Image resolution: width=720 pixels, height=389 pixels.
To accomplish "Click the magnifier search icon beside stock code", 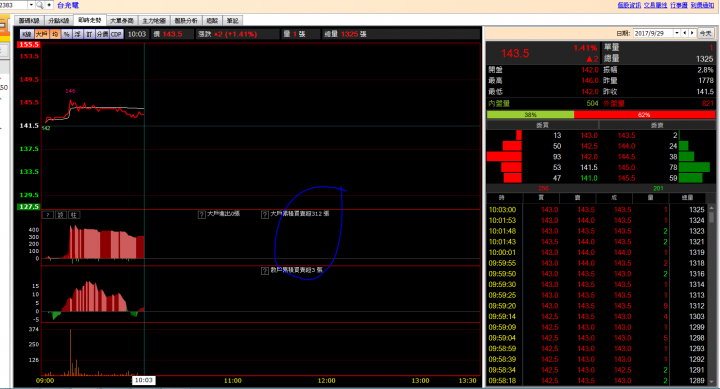I will click(x=40, y=5).
